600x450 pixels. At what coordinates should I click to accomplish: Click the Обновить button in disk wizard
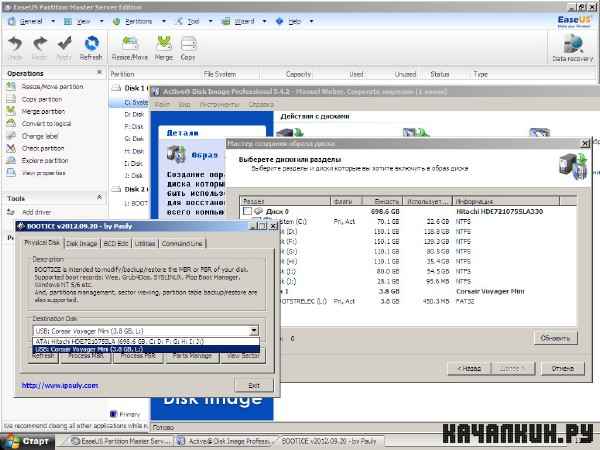coord(555,338)
